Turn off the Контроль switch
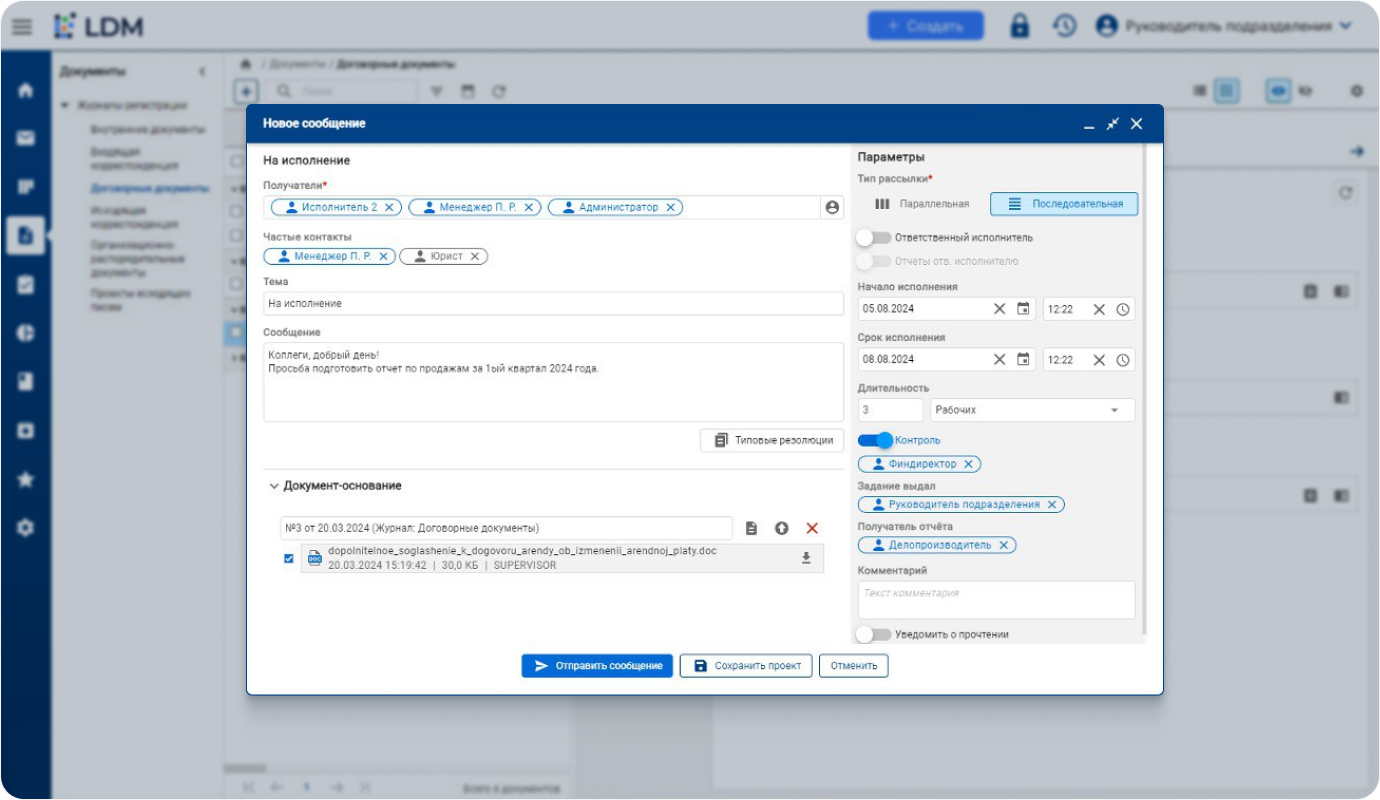This screenshot has width=1380, height=800. (x=875, y=440)
